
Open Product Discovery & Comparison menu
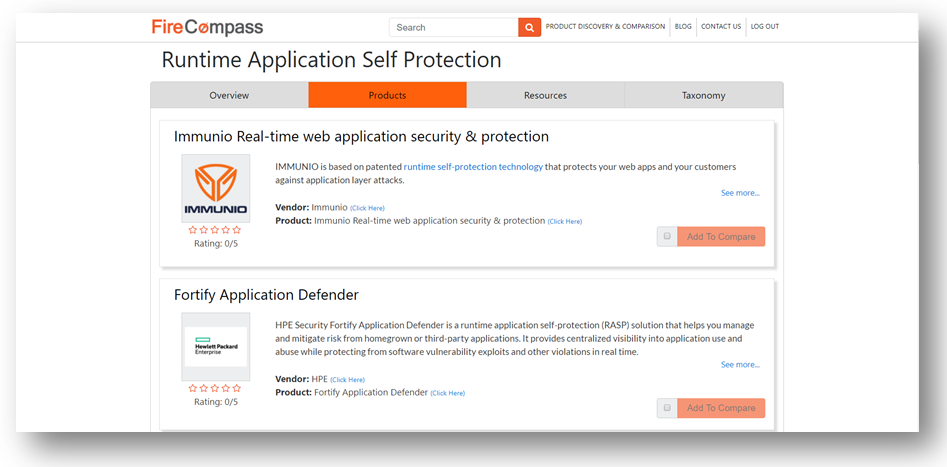pos(605,27)
